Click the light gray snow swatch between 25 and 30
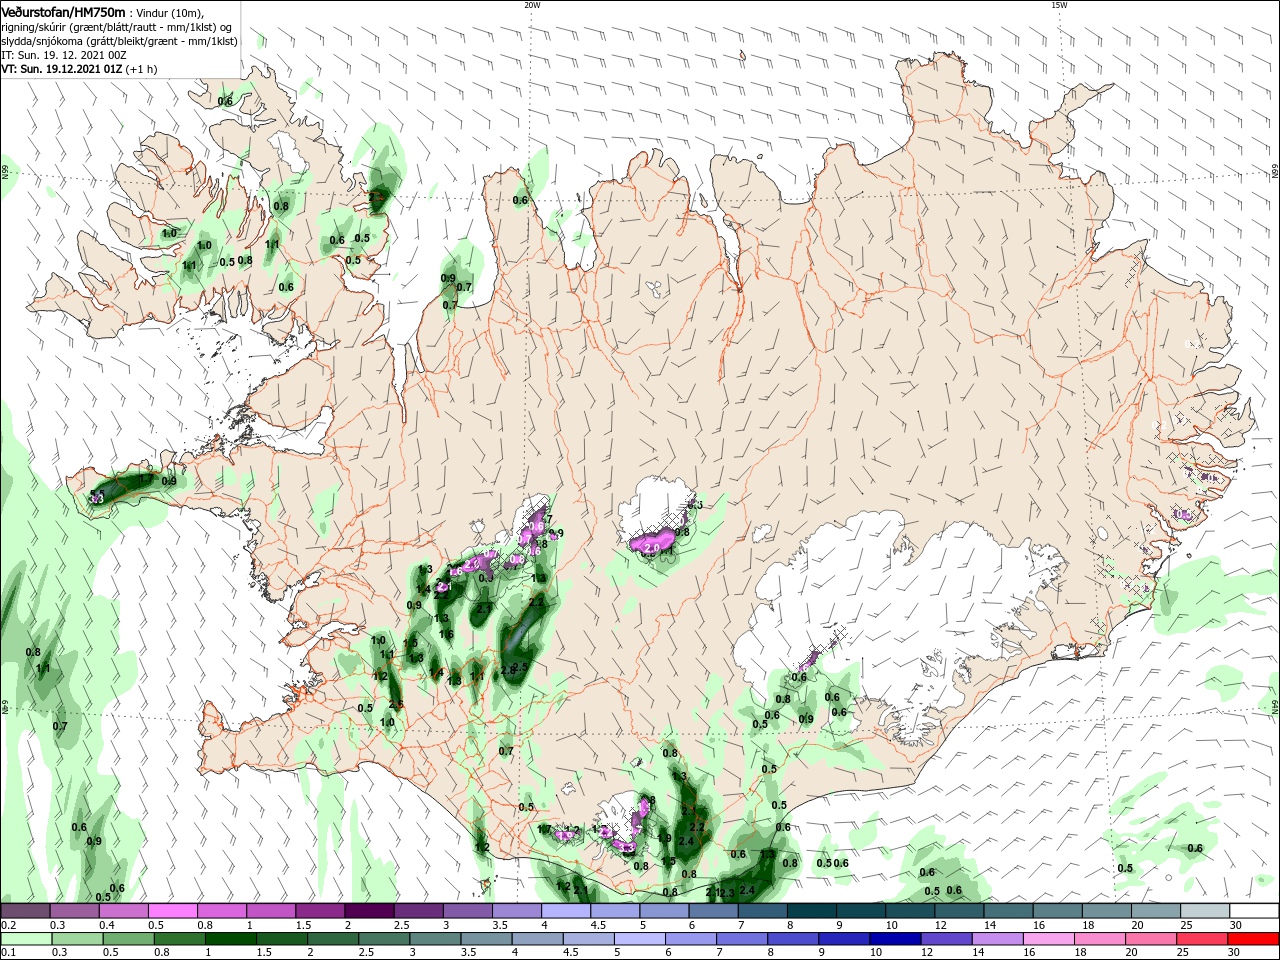Screen dimensions: 1280x960 pyautogui.click(x=1206, y=910)
